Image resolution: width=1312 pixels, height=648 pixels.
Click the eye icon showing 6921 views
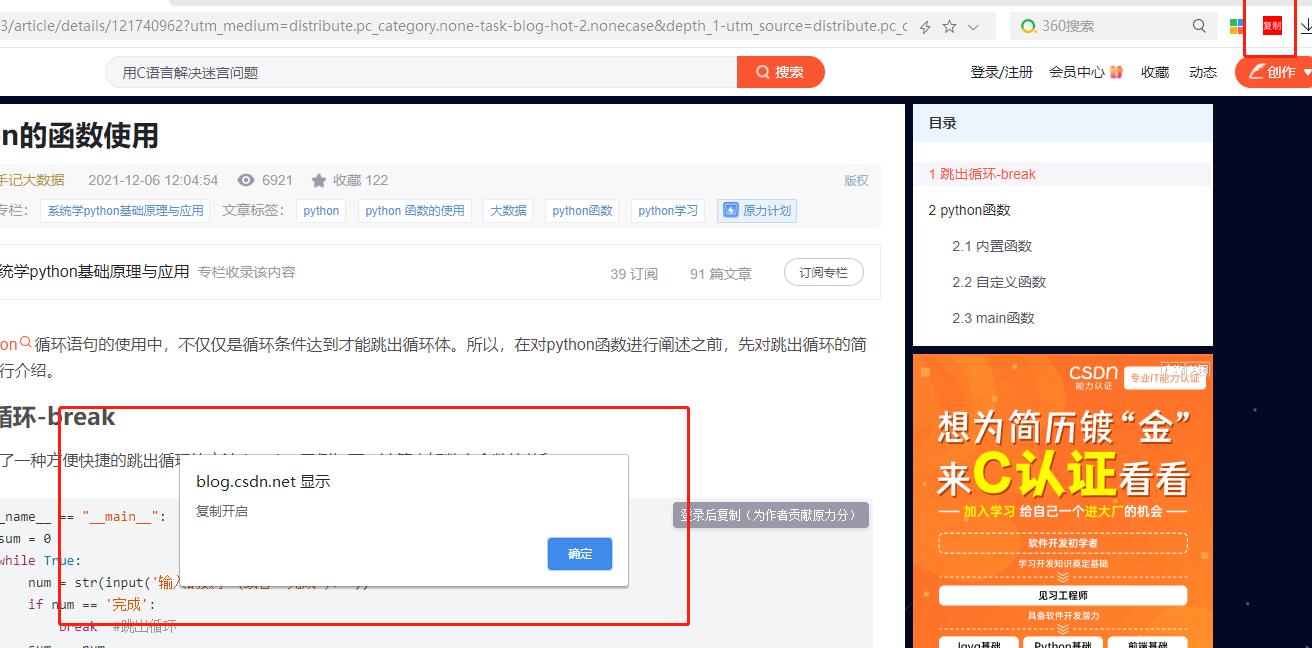246,180
